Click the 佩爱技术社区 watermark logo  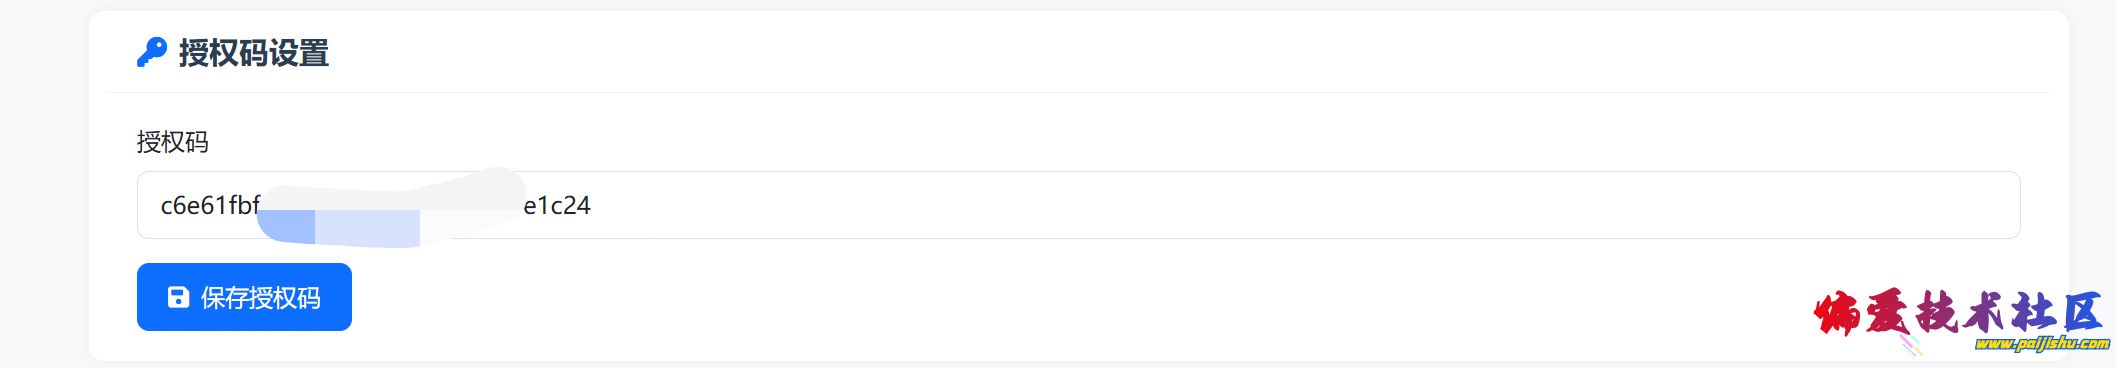[x=1960, y=315]
